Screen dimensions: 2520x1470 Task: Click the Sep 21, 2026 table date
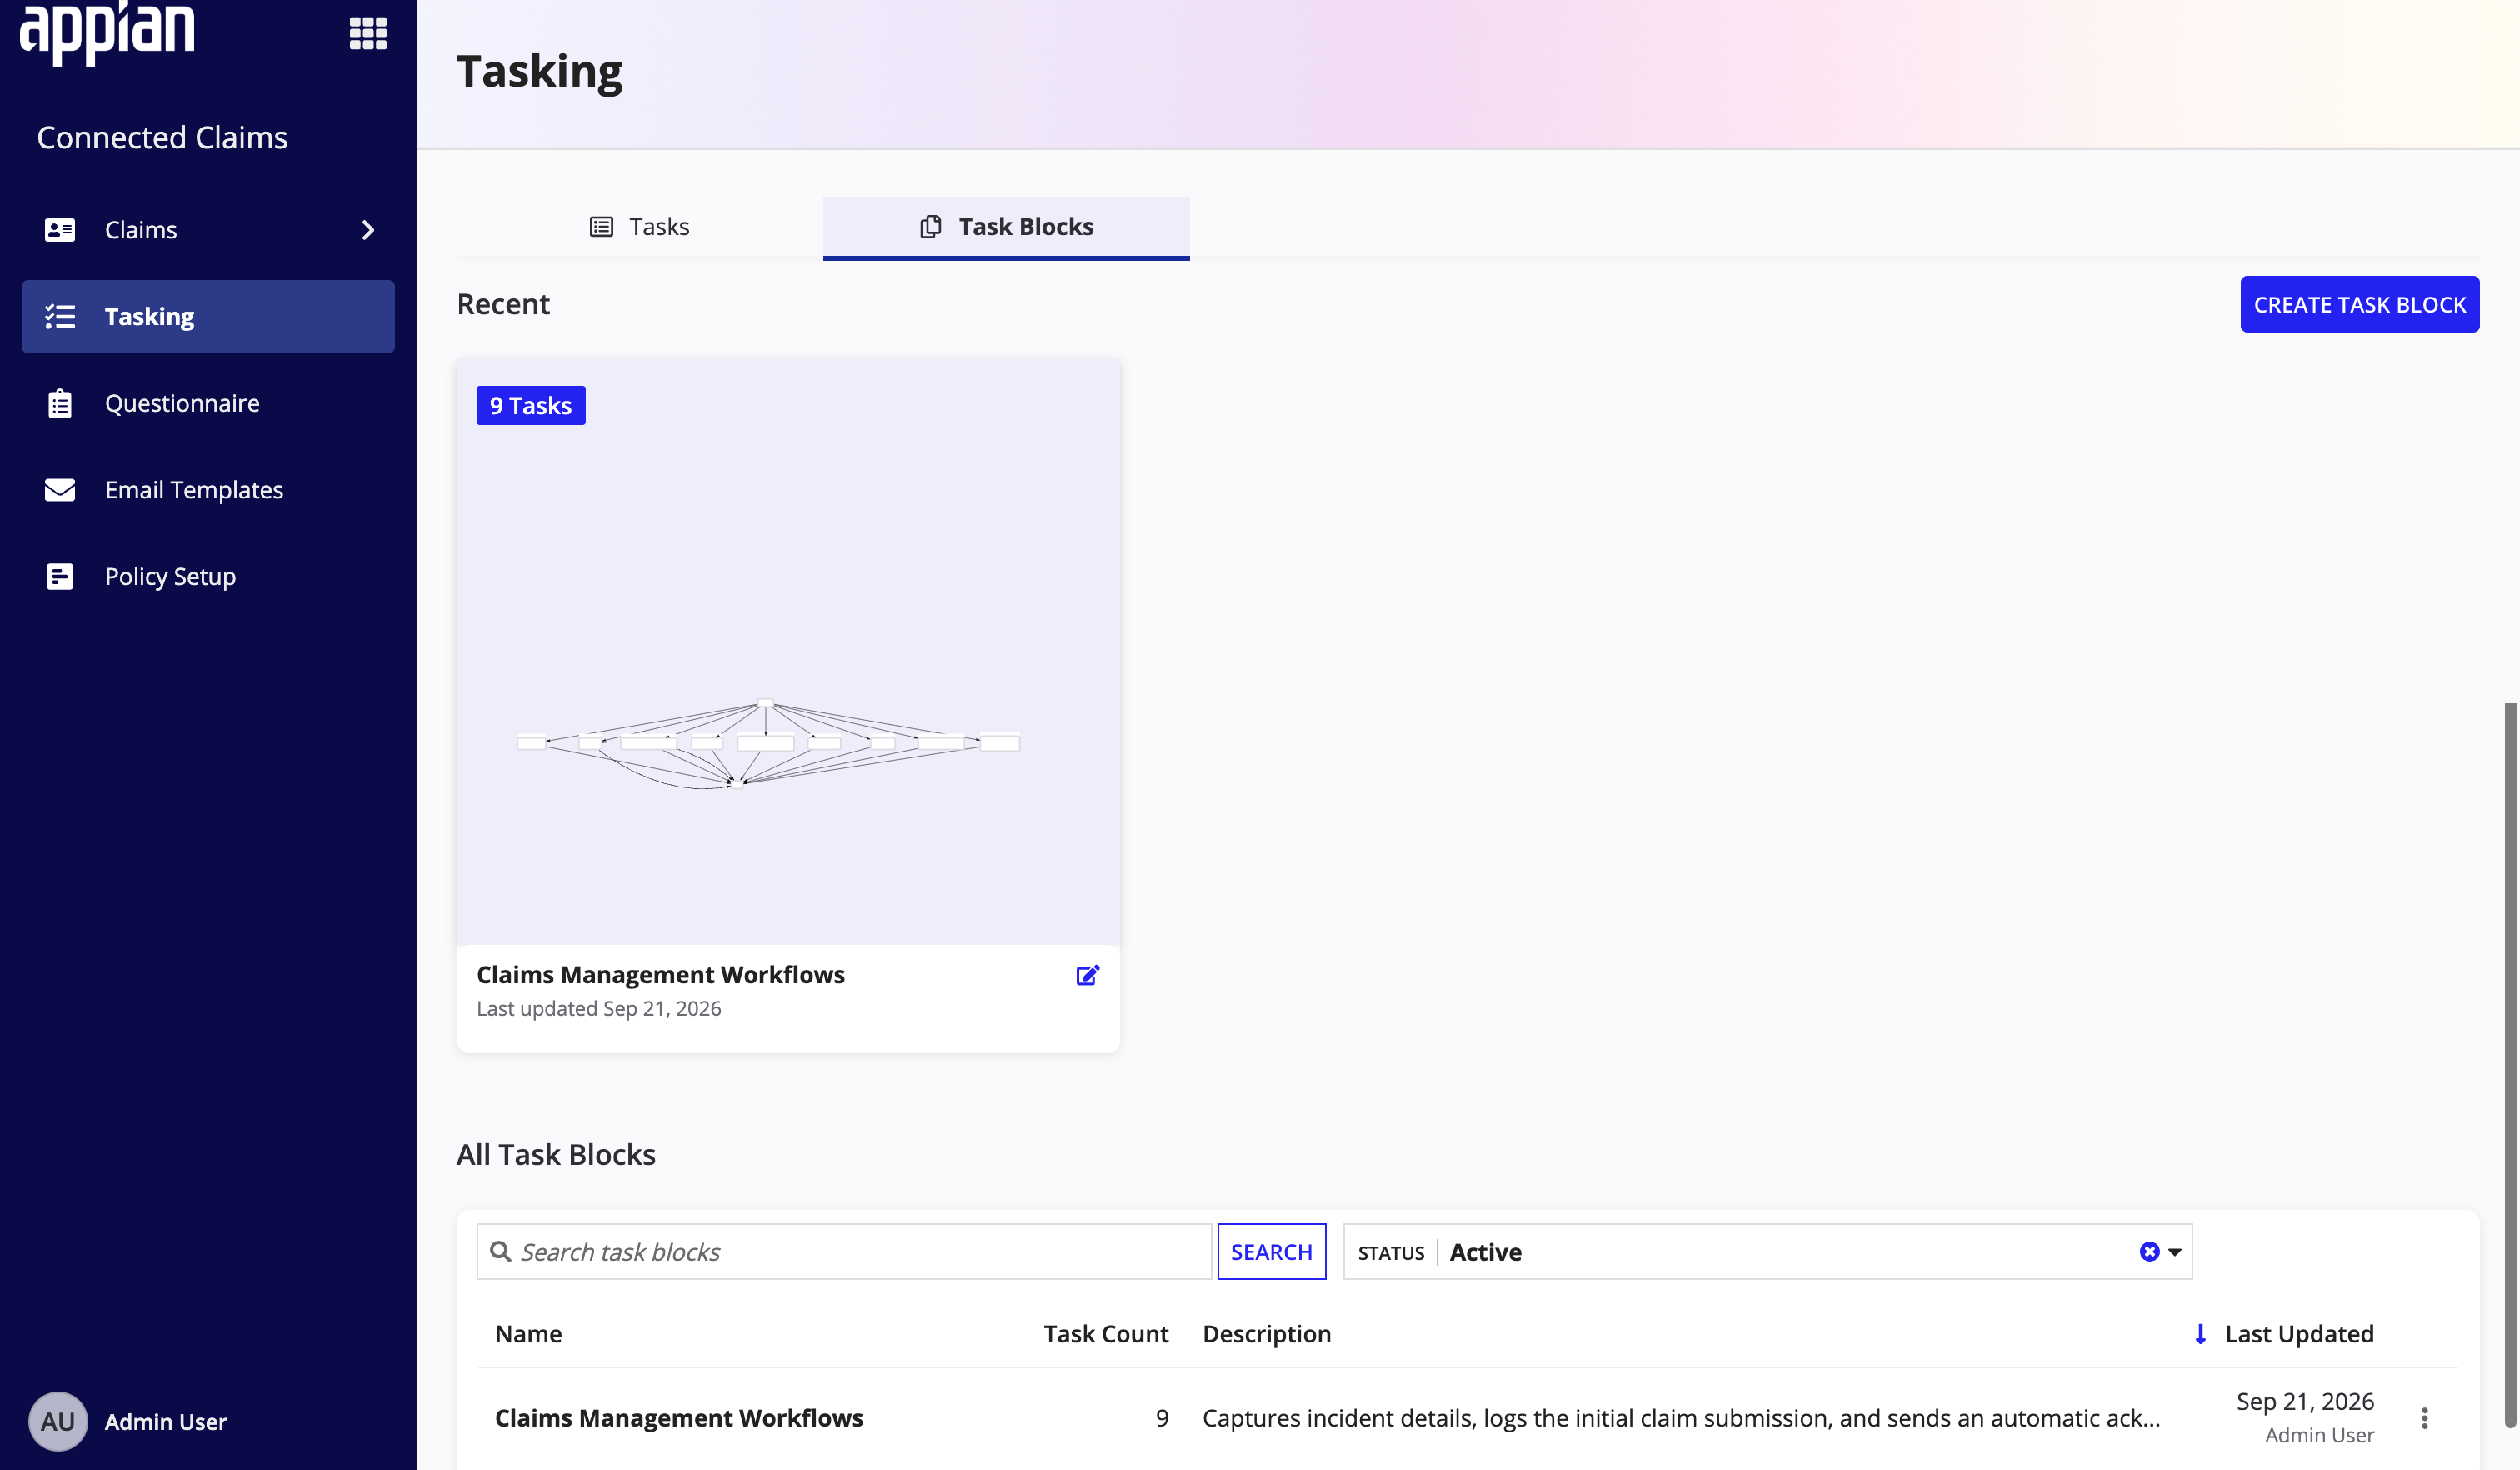[x=2305, y=1402]
